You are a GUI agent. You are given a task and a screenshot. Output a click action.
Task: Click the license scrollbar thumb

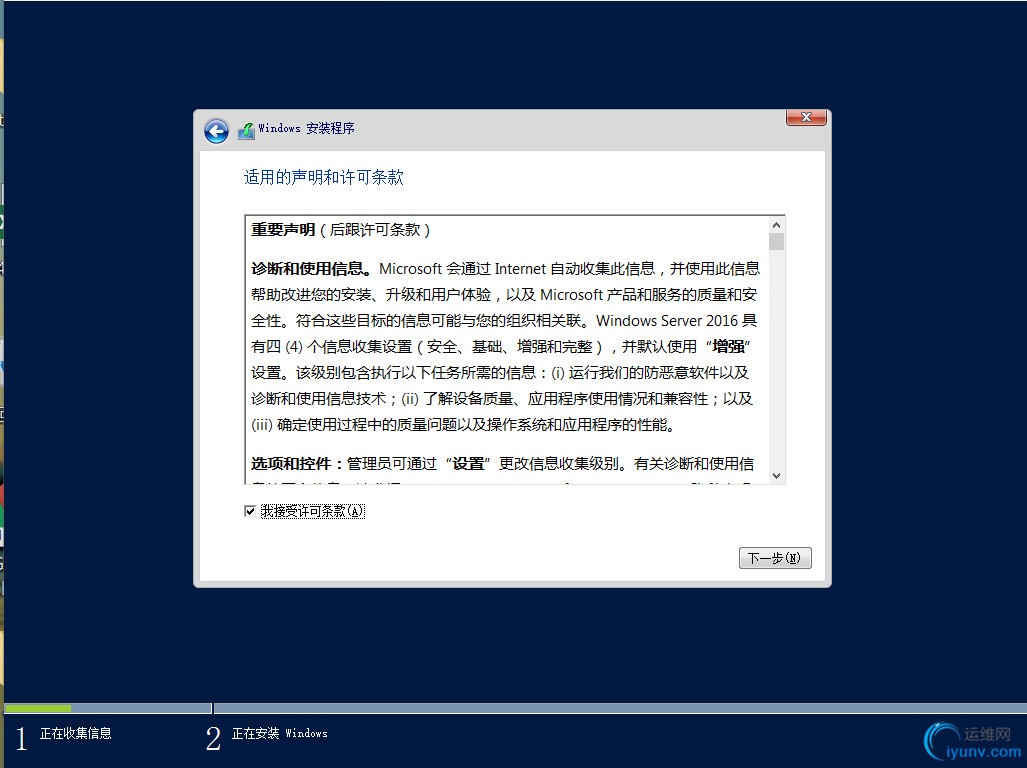(x=777, y=242)
